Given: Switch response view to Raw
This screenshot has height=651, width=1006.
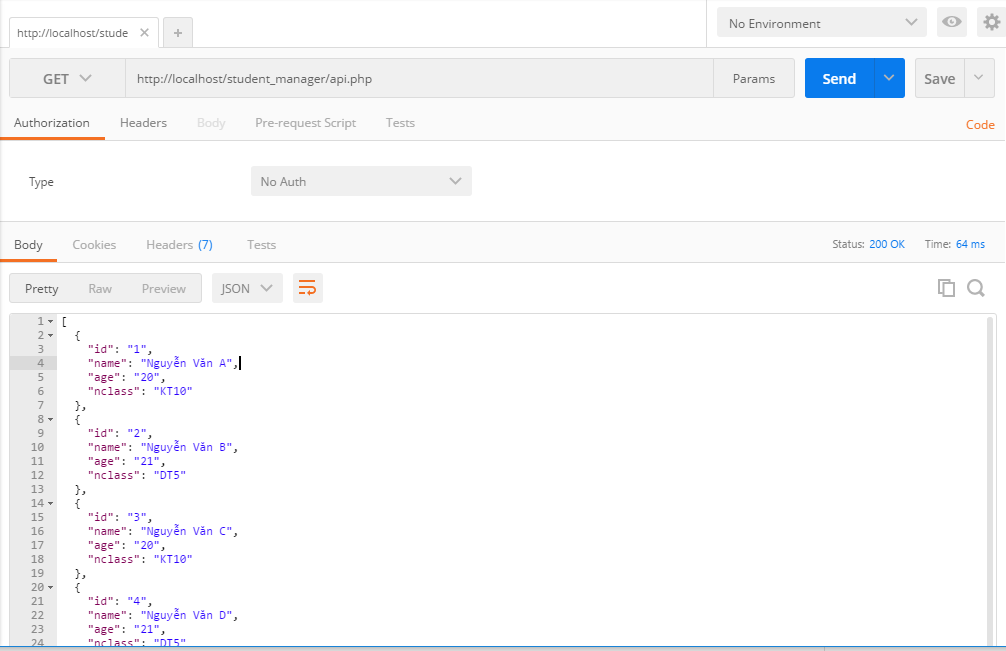Looking at the screenshot, I should [100, 288].
